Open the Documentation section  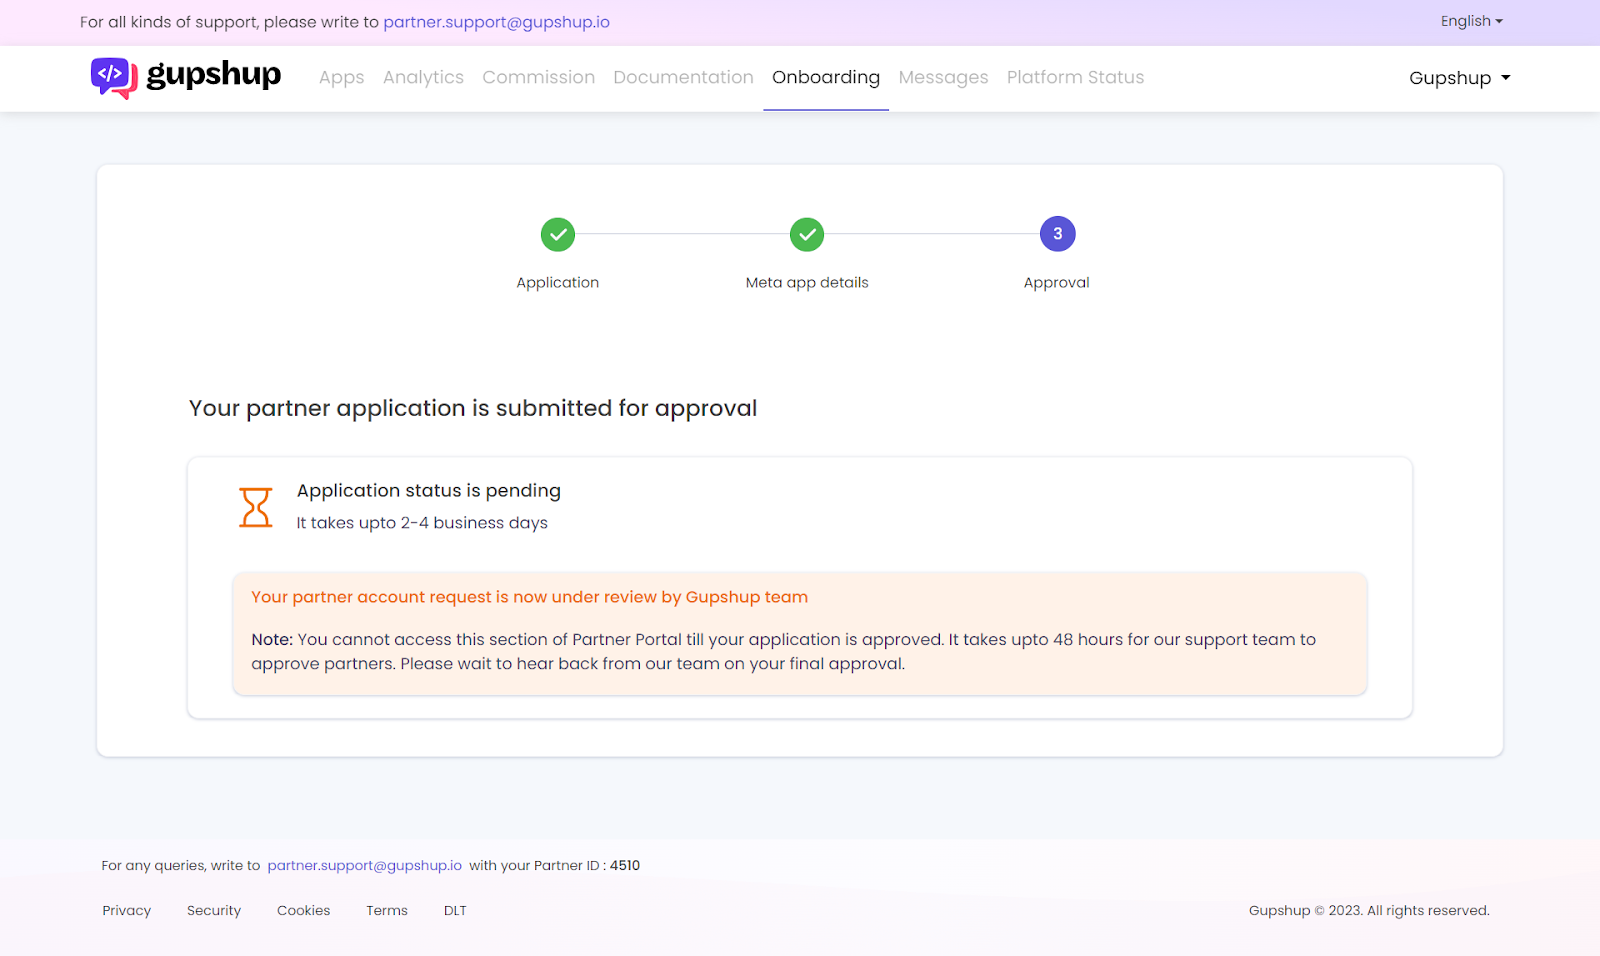tap(683, 77)
